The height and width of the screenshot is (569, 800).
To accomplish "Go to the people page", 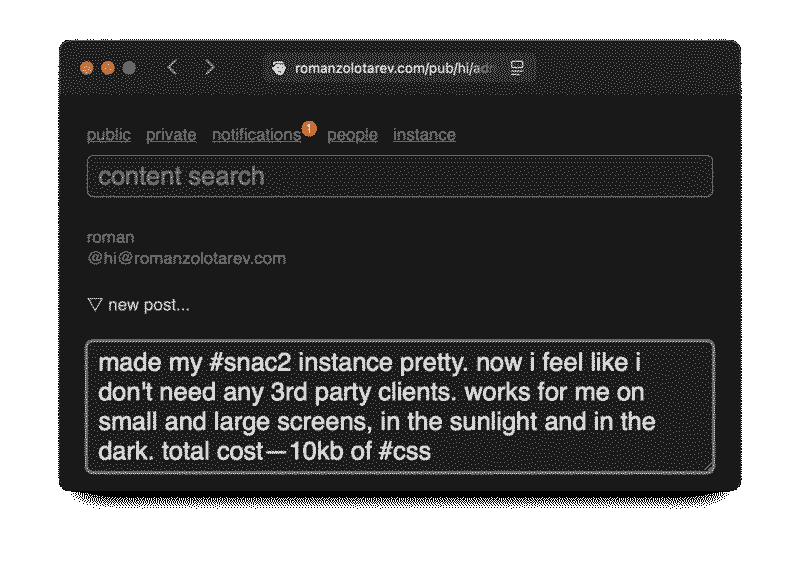I will click(x=352, y=135).
